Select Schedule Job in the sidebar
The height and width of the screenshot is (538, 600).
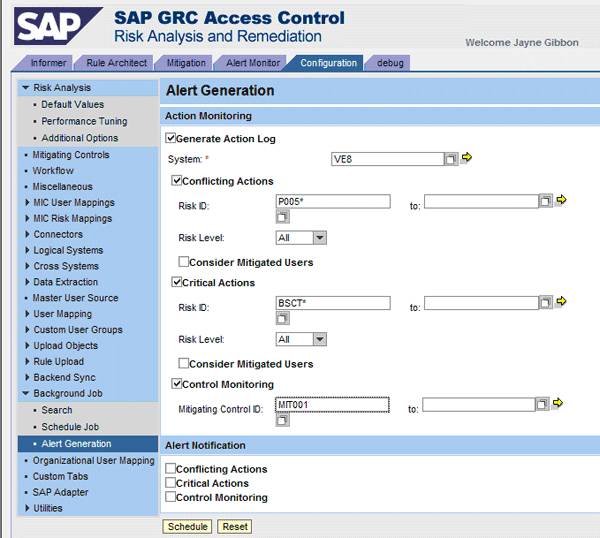[x=69, y=427]
